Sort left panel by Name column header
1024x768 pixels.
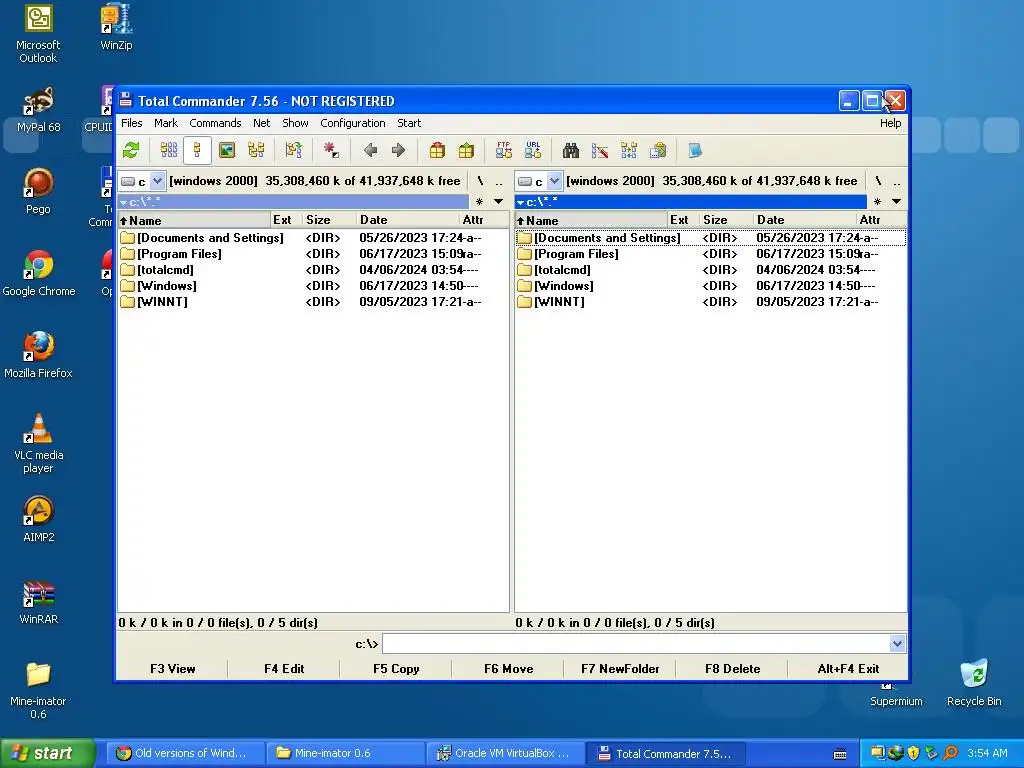click(x=194, y=220)
